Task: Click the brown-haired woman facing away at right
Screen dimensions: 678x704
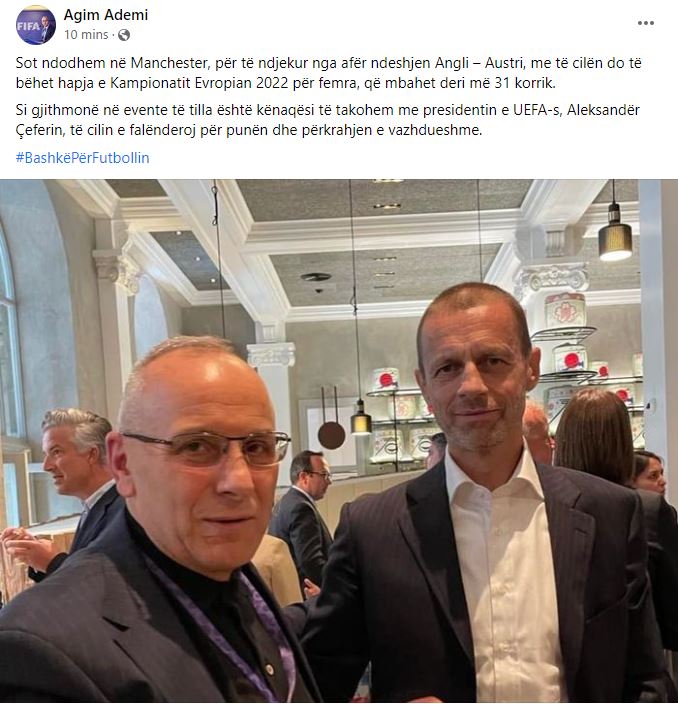Action: [x=595, y=440]
